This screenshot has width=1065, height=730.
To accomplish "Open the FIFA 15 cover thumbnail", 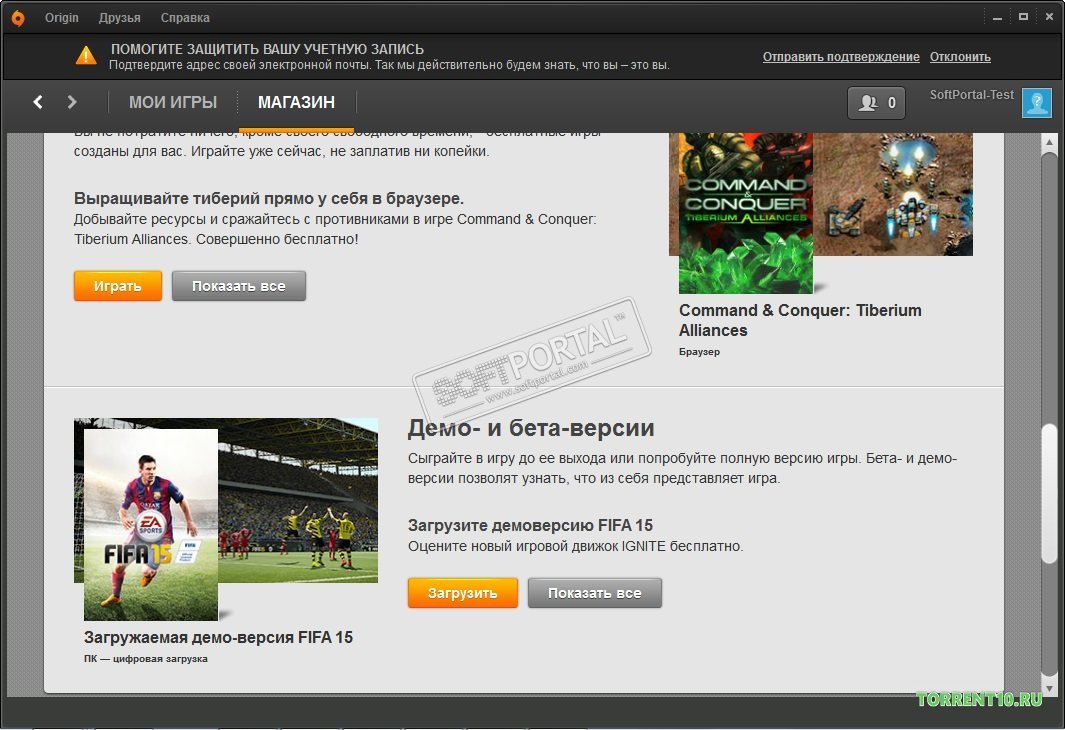I will (151, 524).
